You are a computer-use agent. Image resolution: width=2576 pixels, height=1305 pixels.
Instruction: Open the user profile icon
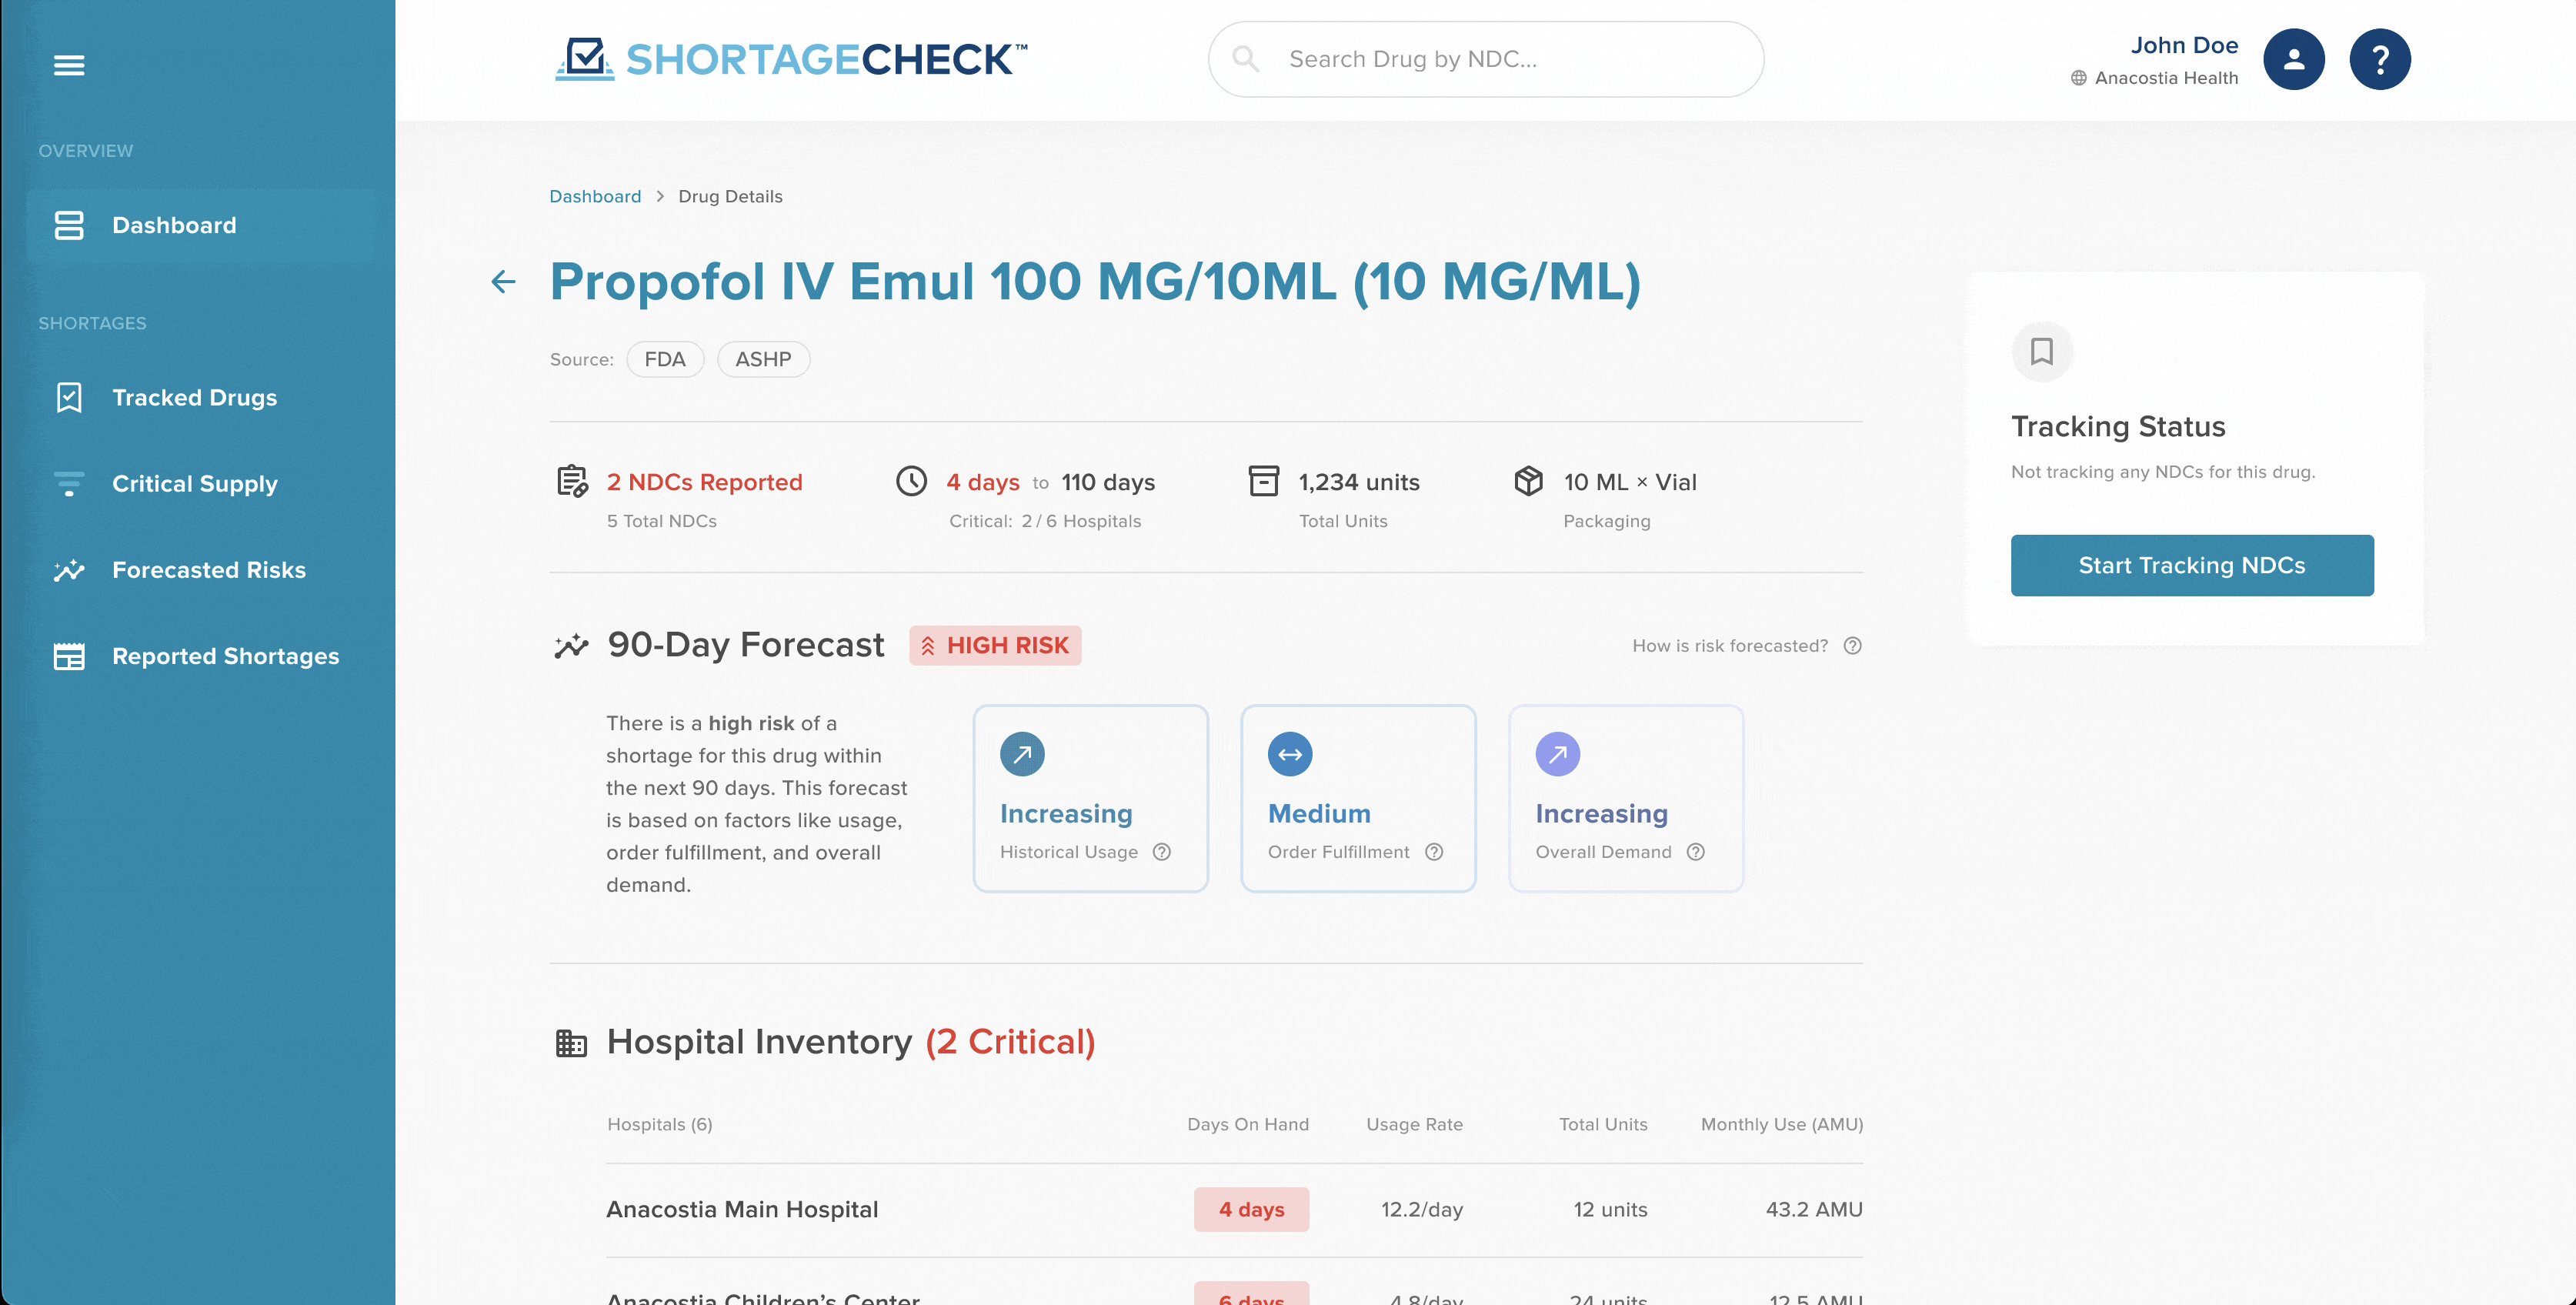[x=2293, y=60]
